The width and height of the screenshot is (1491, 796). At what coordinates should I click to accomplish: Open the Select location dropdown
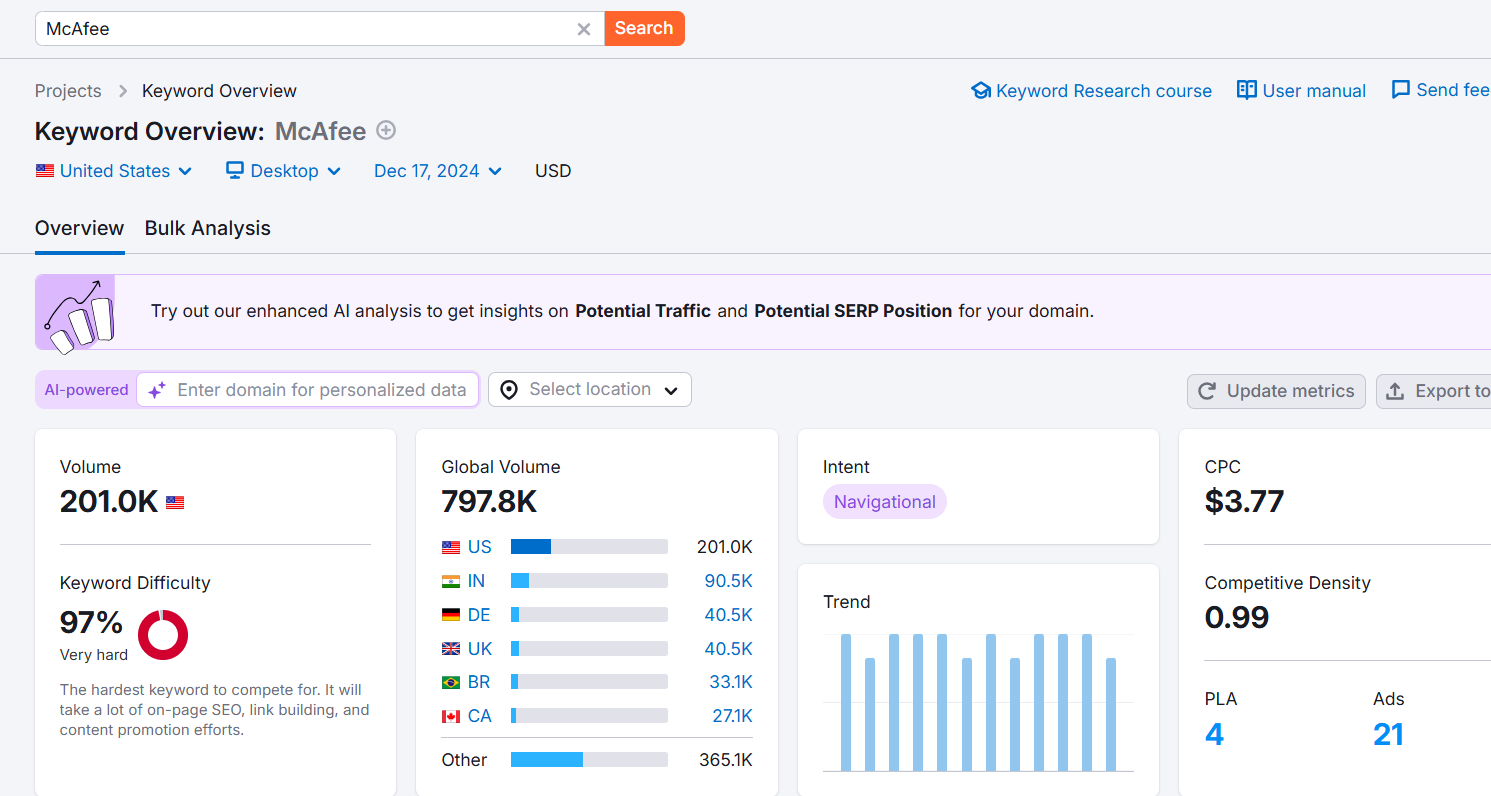[590, 390]
